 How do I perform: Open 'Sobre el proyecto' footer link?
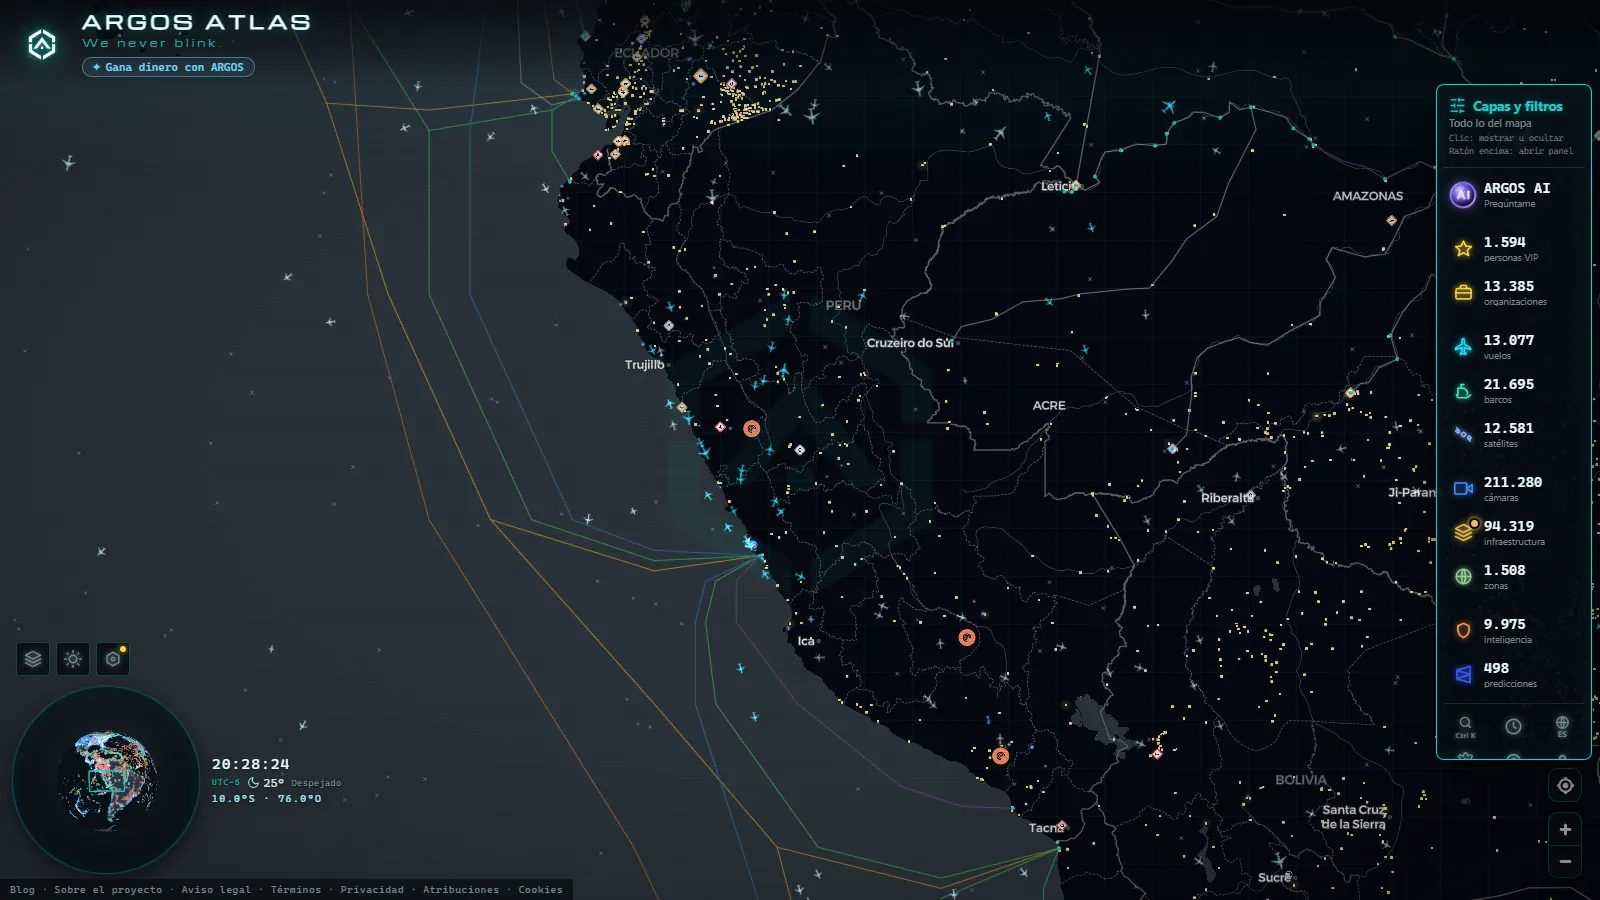click(x=108, y=890)
